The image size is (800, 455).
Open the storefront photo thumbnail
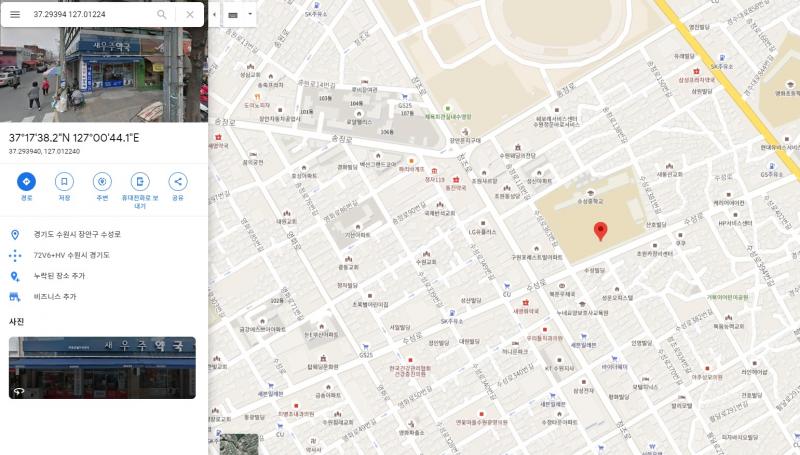click(x=102, y=367)
